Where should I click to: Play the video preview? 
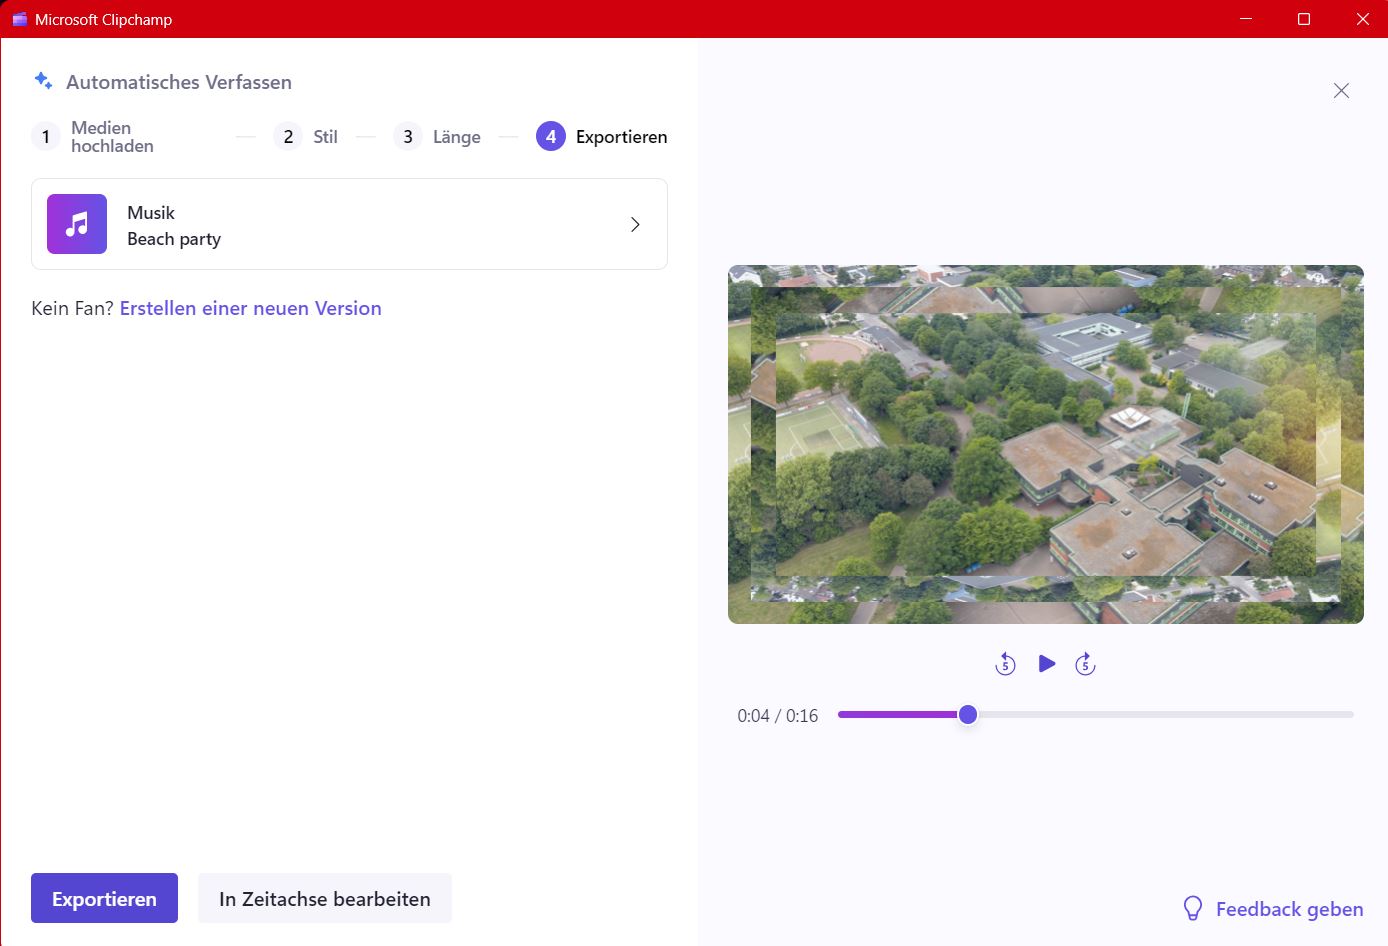pos(1046,664)
